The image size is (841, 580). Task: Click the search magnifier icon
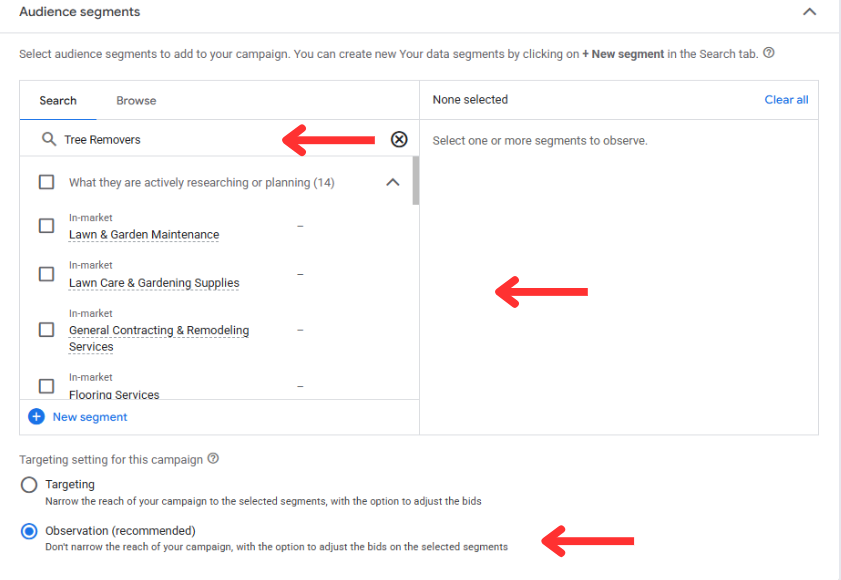(48, 140)
